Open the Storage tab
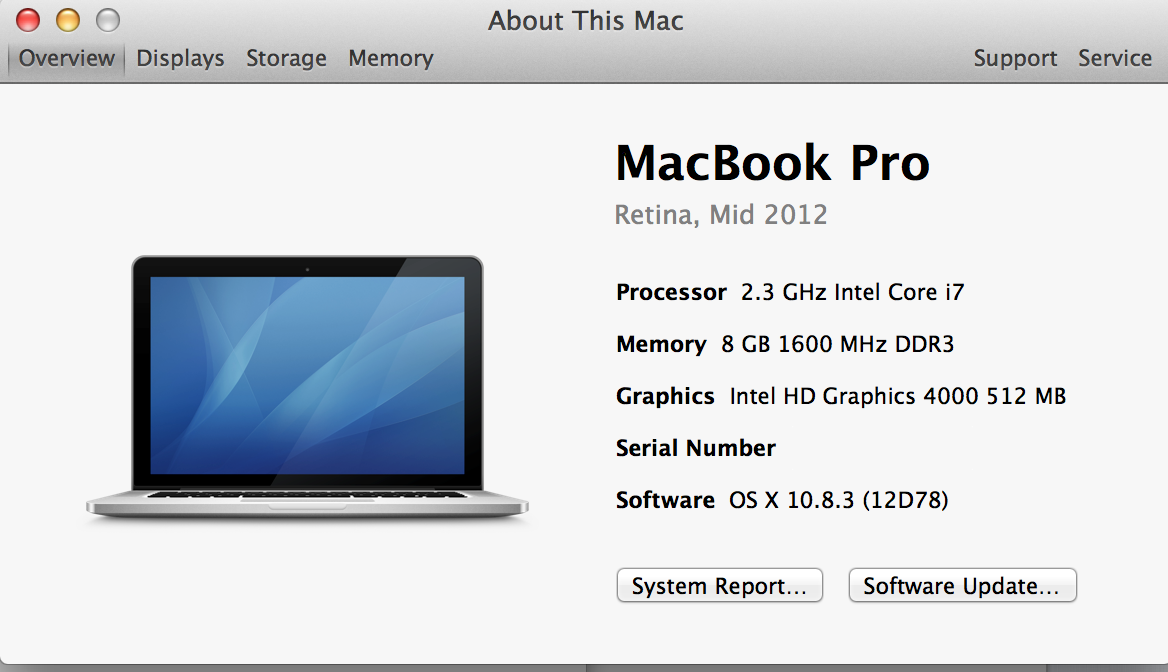This screenshot has height=672, width=1168. pos(286,58)
